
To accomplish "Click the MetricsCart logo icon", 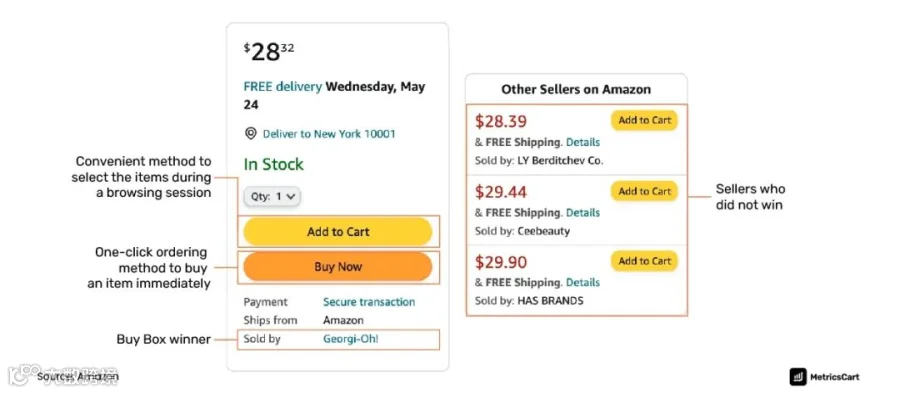I will point(798,377).
